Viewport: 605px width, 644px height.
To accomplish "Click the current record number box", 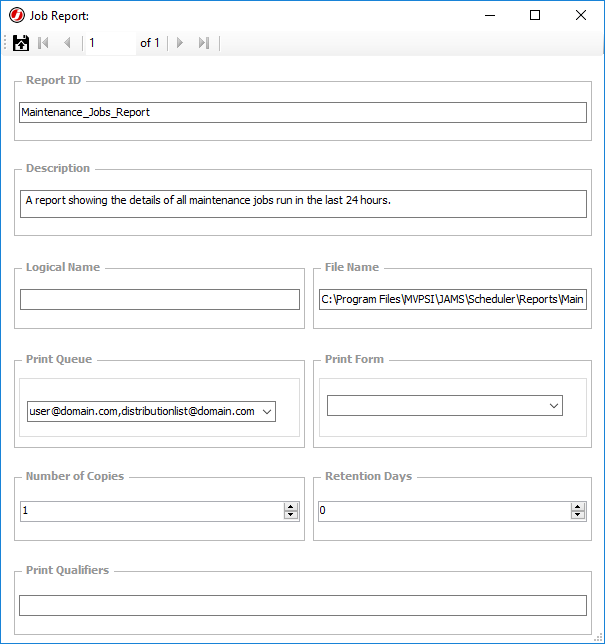I will [110, 43].
